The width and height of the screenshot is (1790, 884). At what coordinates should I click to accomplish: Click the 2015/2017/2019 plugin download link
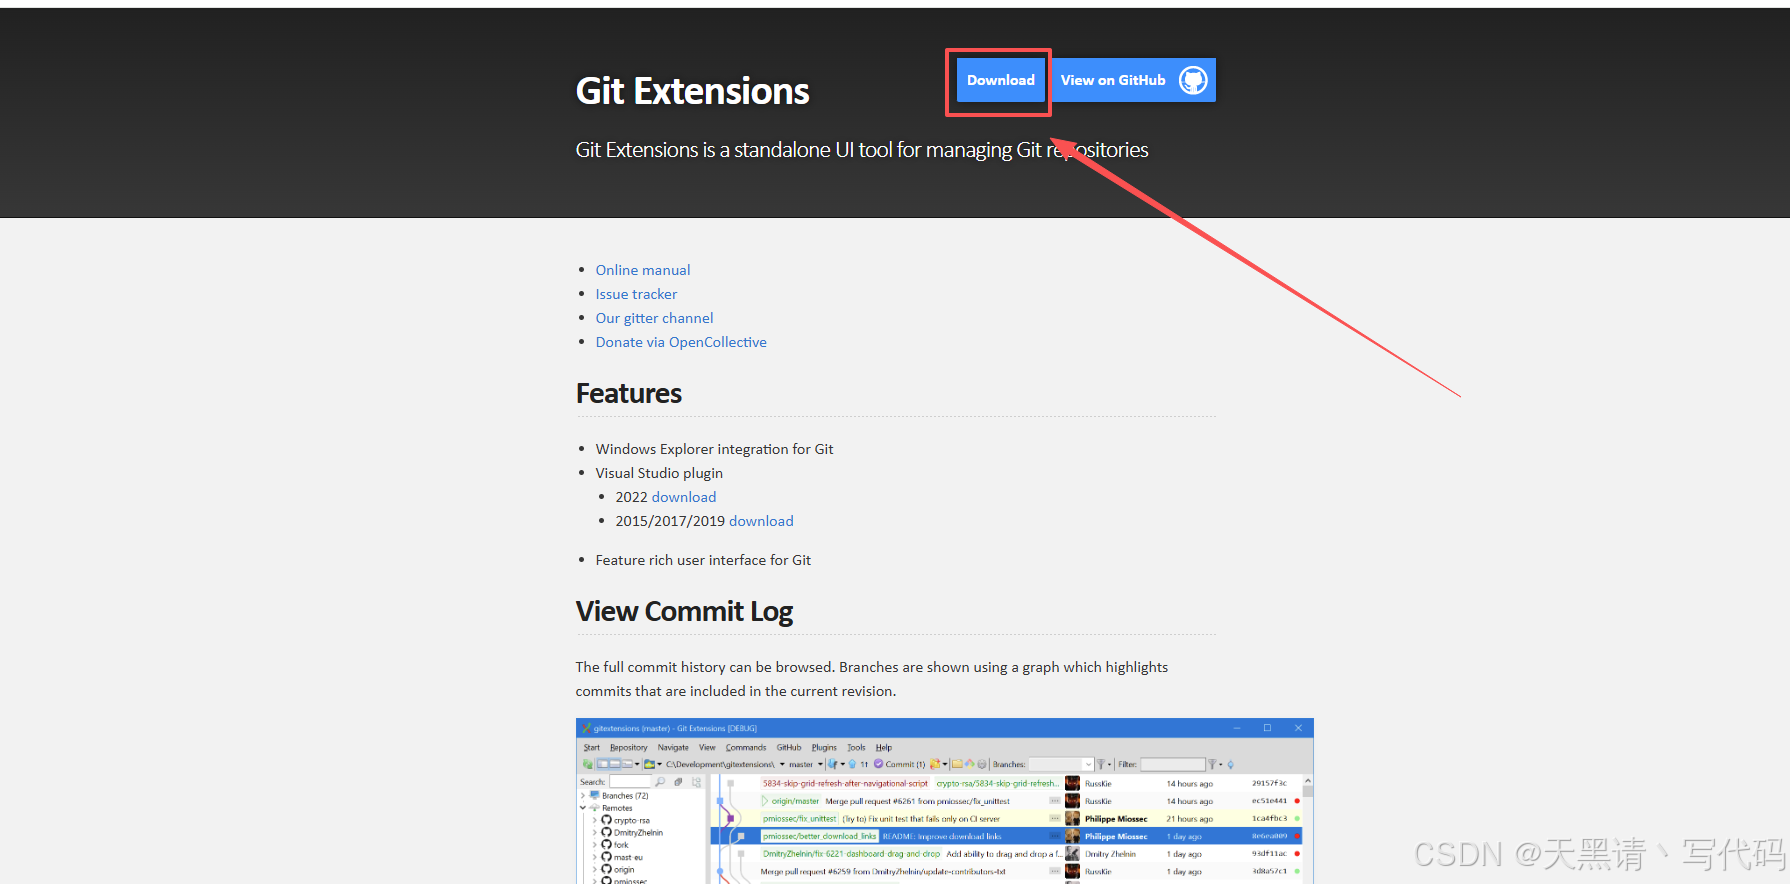click(x=761, y=521)
